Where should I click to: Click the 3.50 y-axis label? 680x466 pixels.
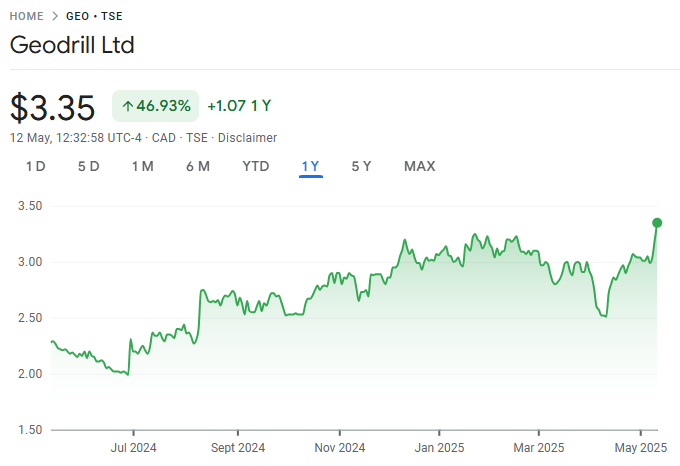pyautogui.click(x=30, y=206)
